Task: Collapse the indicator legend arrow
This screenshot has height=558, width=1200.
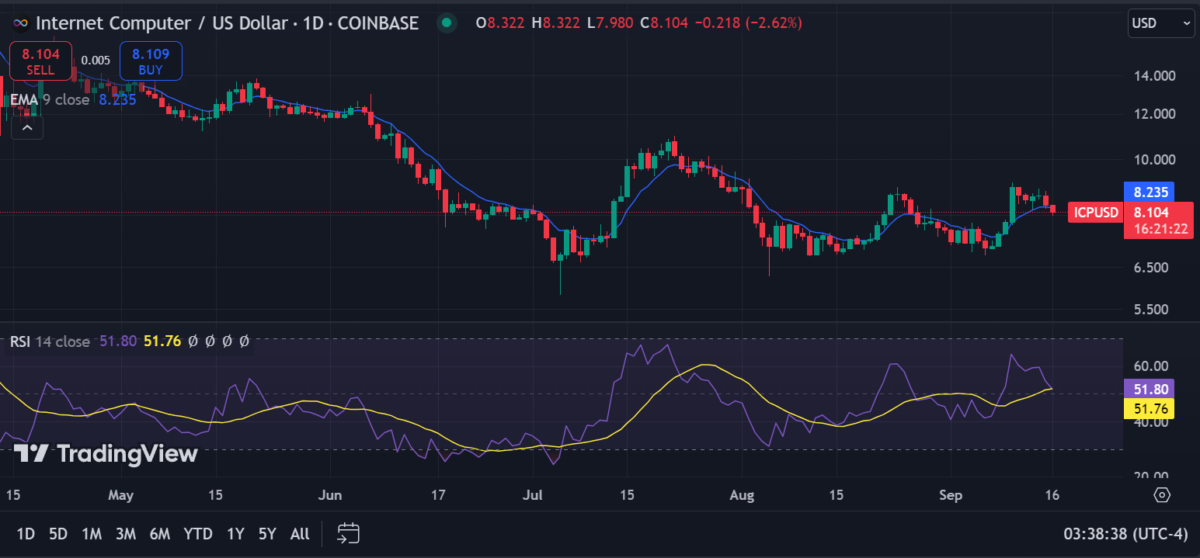Action: tap(26, 128)
